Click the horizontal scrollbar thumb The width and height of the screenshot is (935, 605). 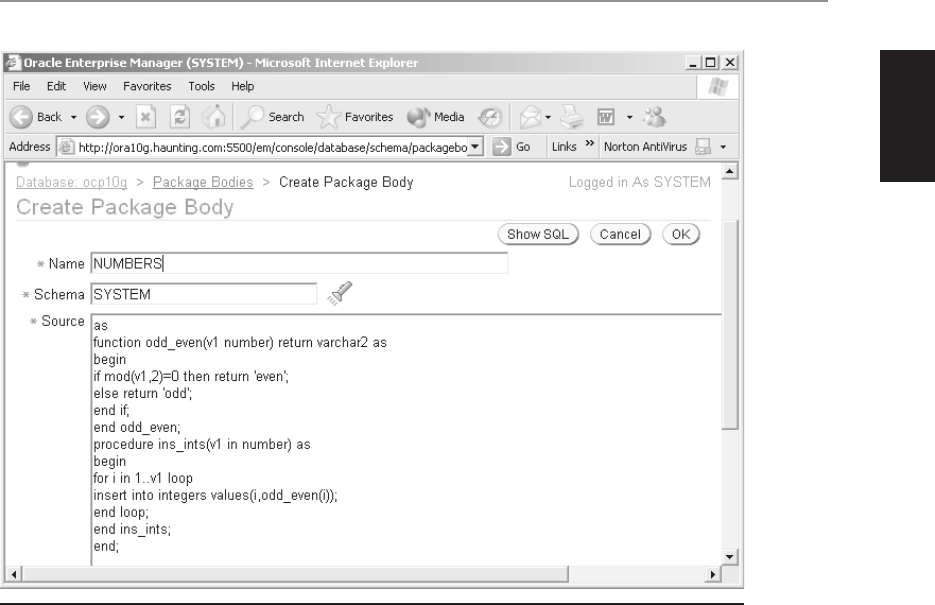(x=296, y=575)
